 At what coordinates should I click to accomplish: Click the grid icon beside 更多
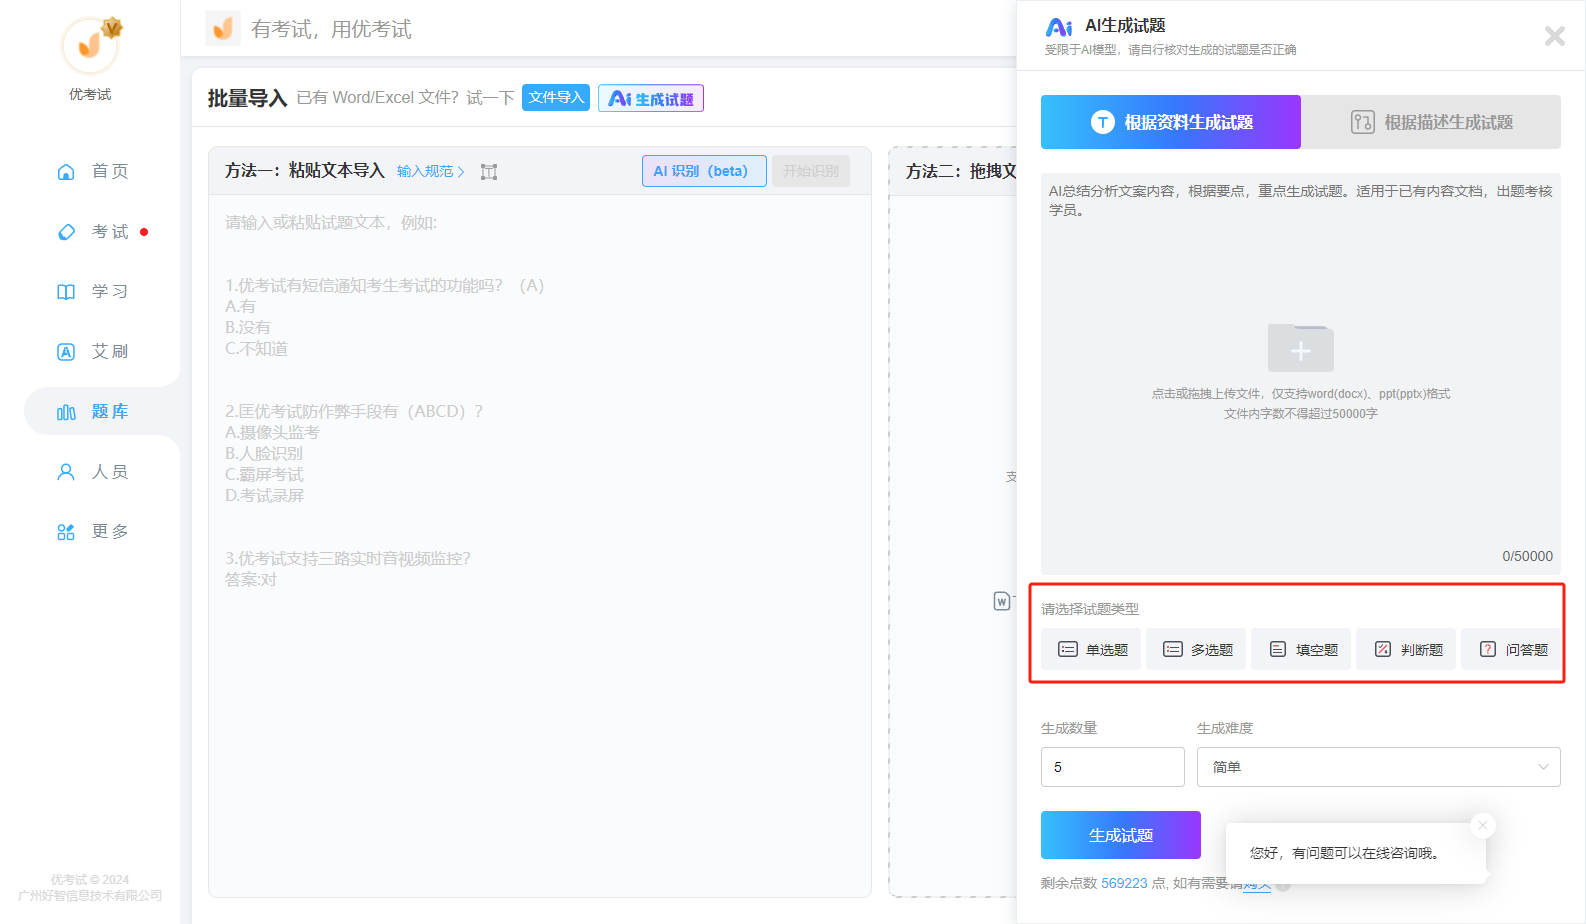(66, 532)
